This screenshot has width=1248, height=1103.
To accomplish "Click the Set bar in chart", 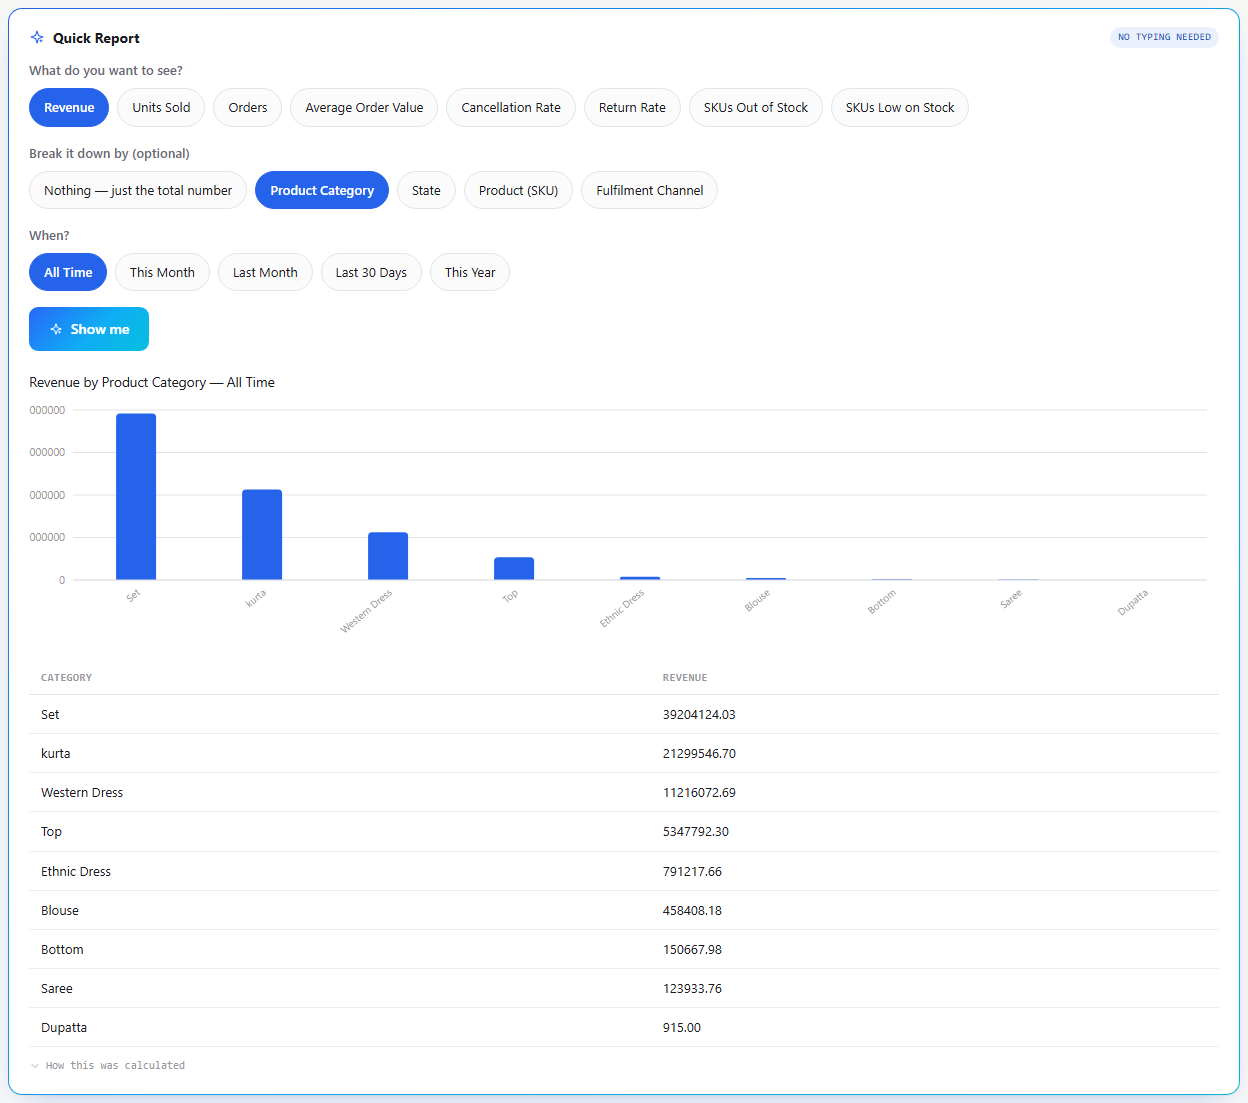I will (136, 497).
